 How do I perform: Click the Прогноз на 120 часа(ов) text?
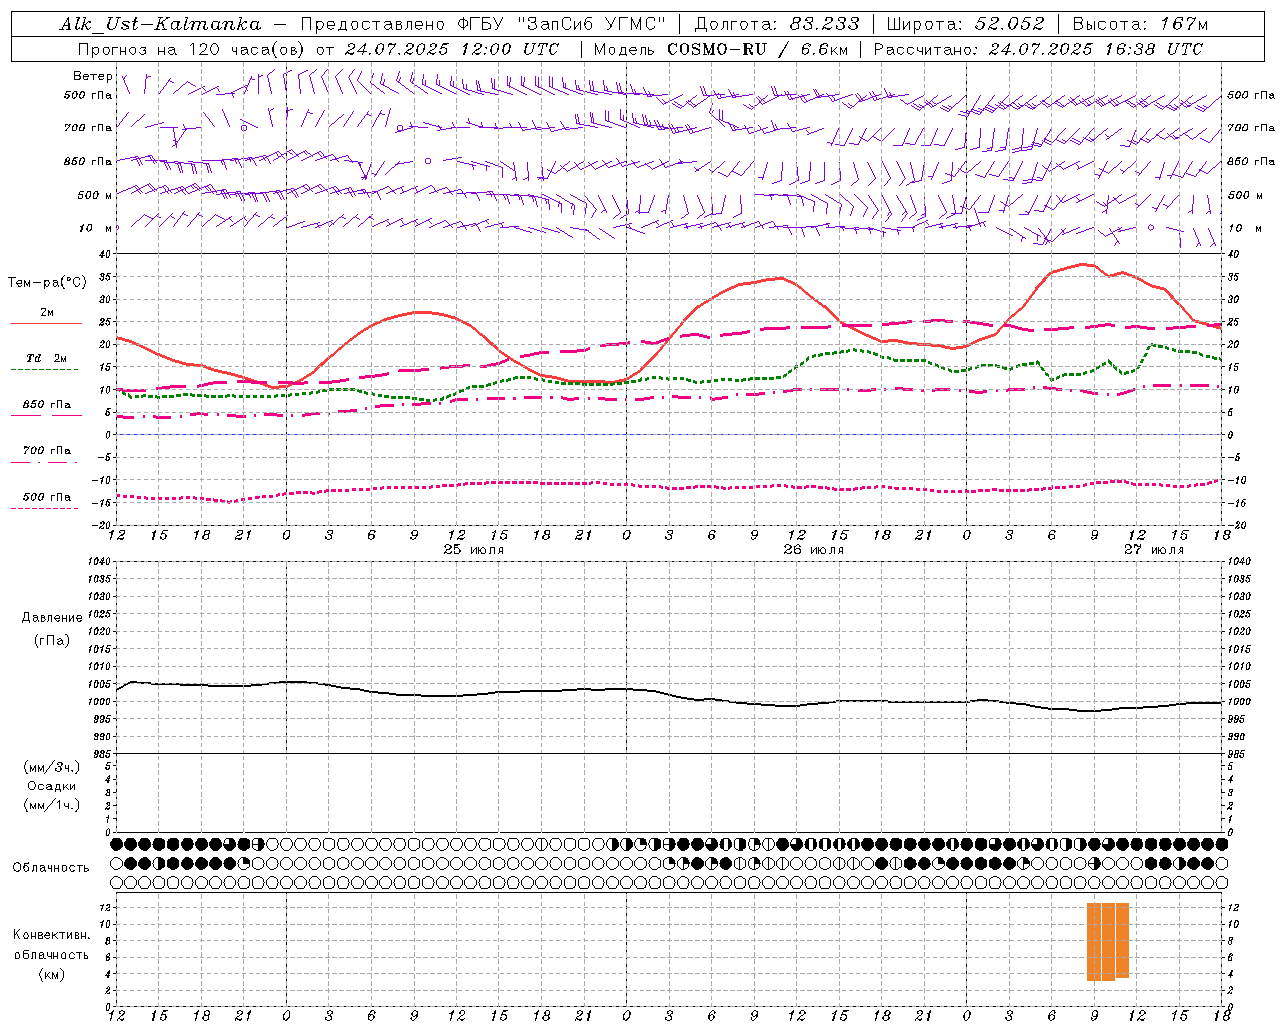193,49
